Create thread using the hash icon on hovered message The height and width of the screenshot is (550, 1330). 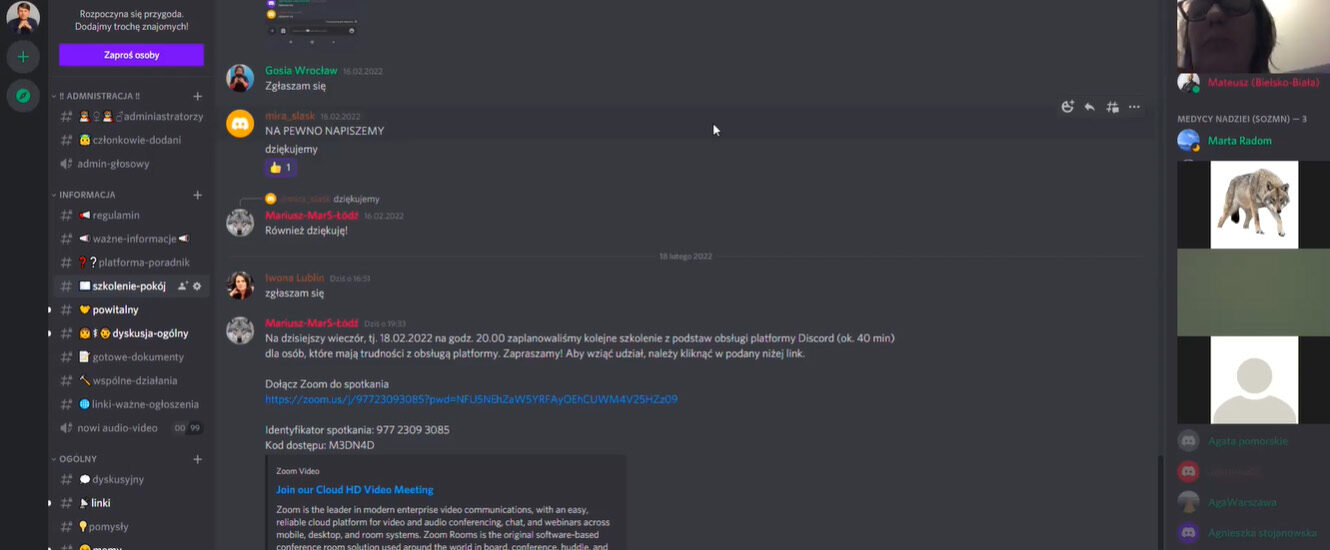point(1112,107)
